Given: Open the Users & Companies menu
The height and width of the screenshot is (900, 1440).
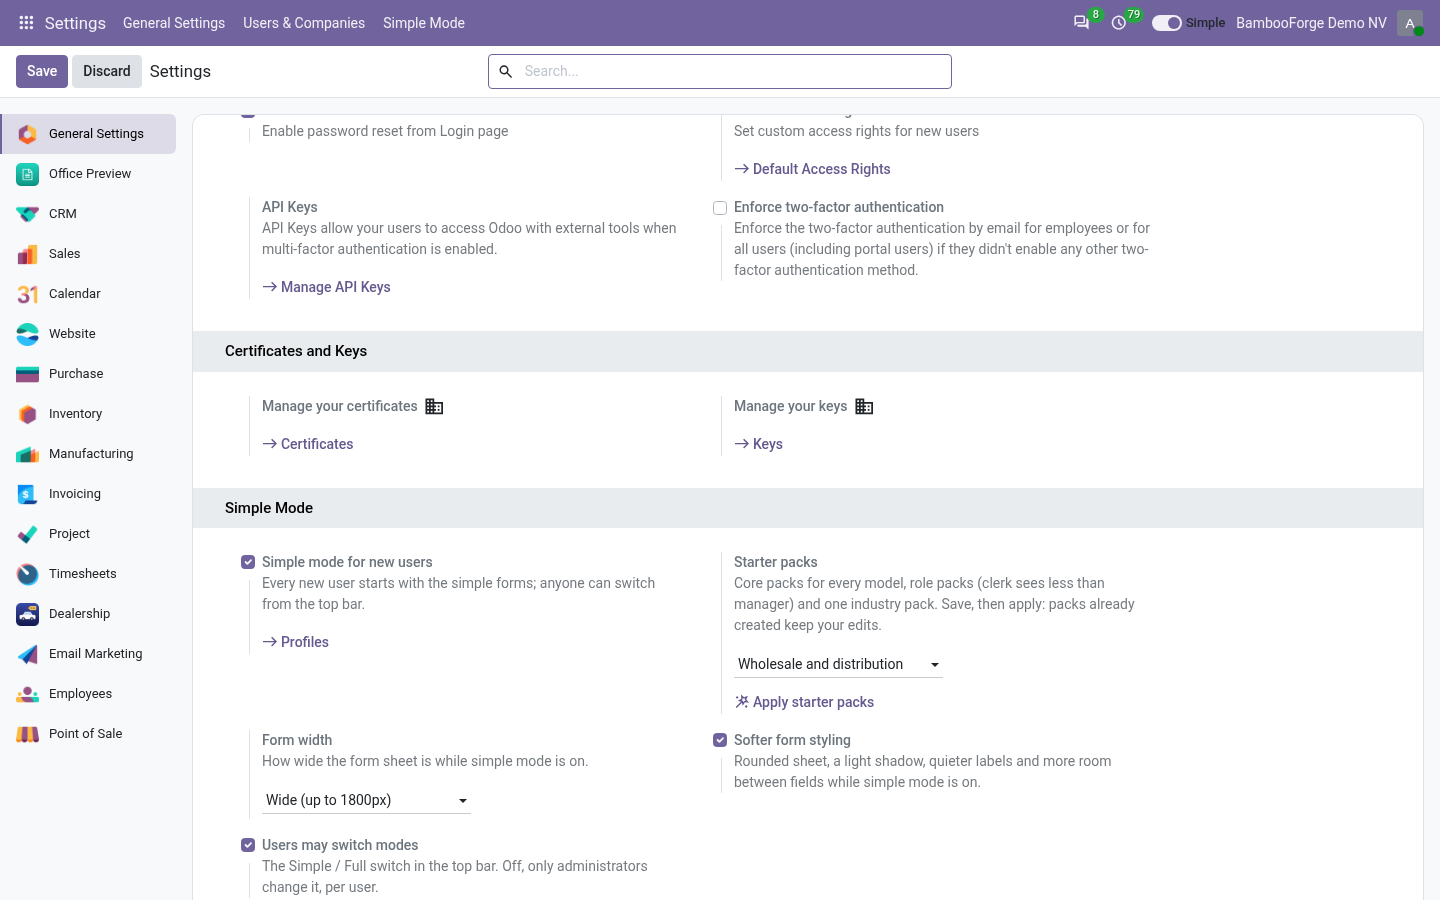Looking at the screenshot, I should tap(304, 23).
